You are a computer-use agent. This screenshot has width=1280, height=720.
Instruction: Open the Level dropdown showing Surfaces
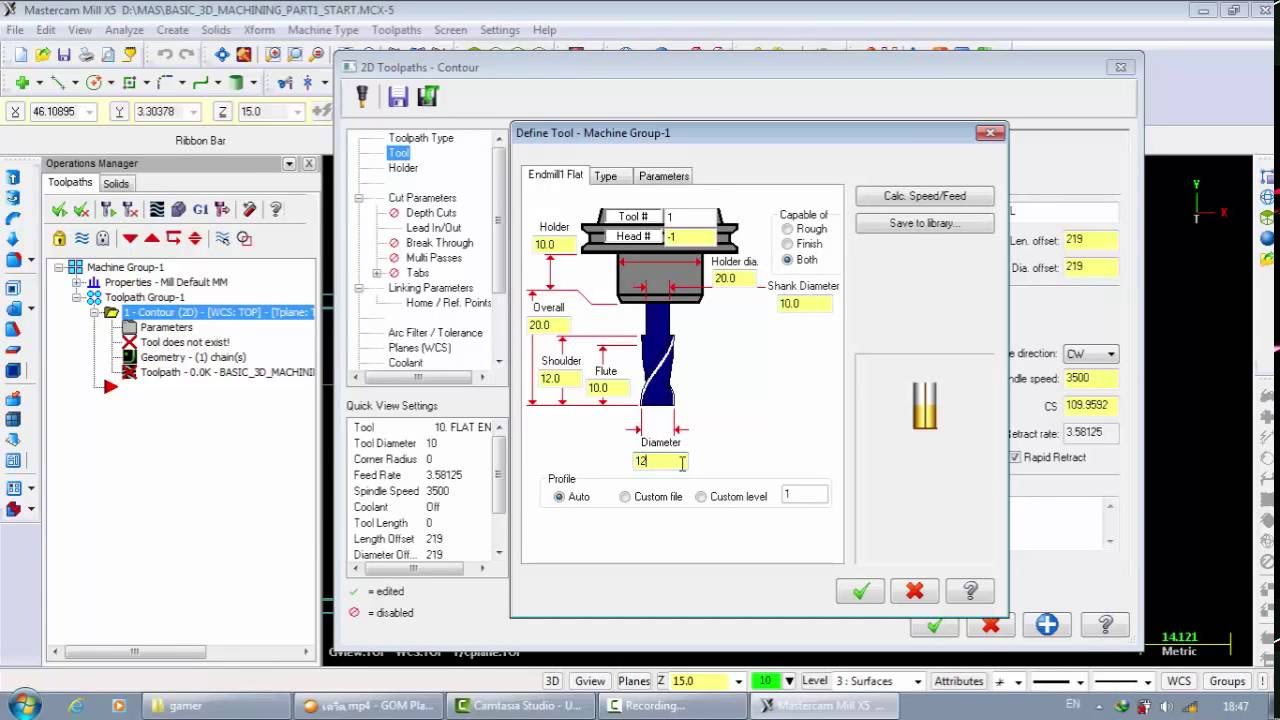(918, 681)
